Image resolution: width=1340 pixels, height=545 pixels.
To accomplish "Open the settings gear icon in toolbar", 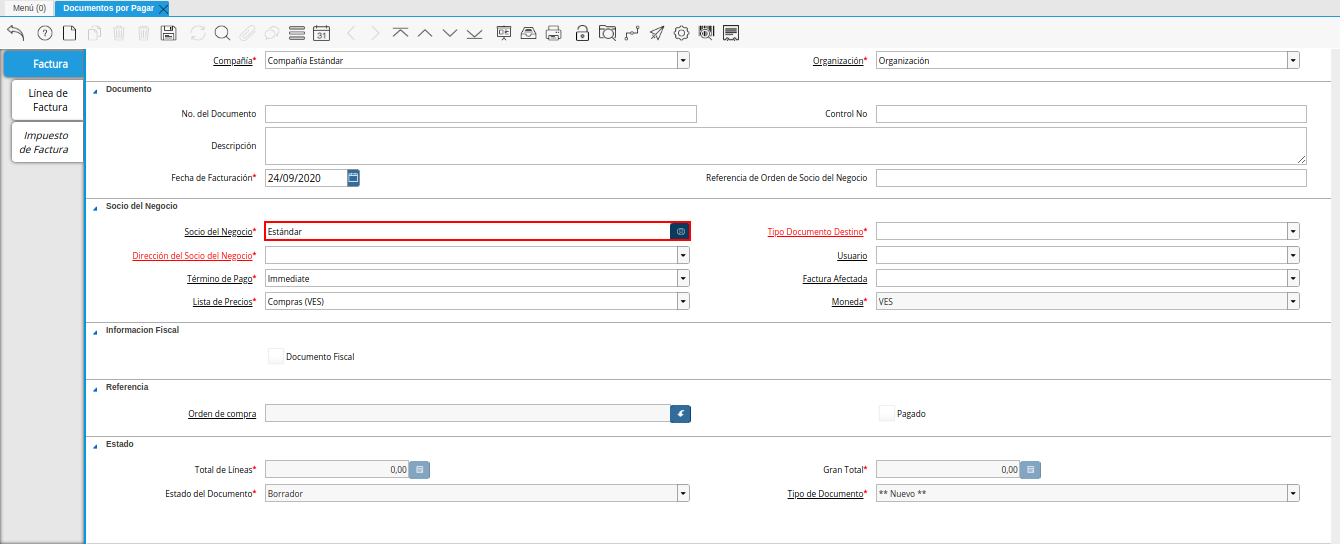I will pos(682,33).
